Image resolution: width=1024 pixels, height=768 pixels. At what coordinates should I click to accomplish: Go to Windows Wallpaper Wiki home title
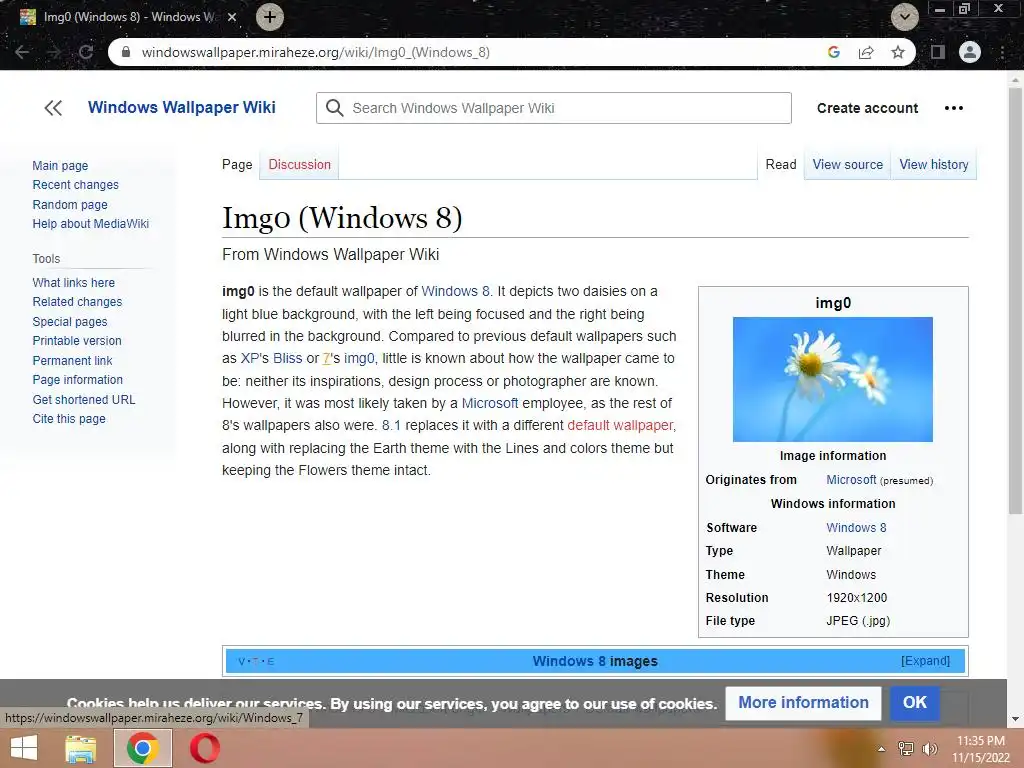(x=182, y=107)
